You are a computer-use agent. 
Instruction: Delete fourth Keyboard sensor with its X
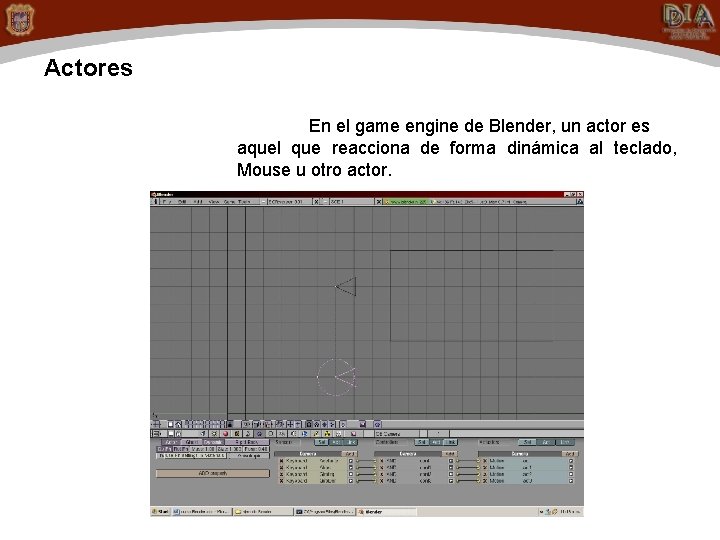click(x=281, y=480)
